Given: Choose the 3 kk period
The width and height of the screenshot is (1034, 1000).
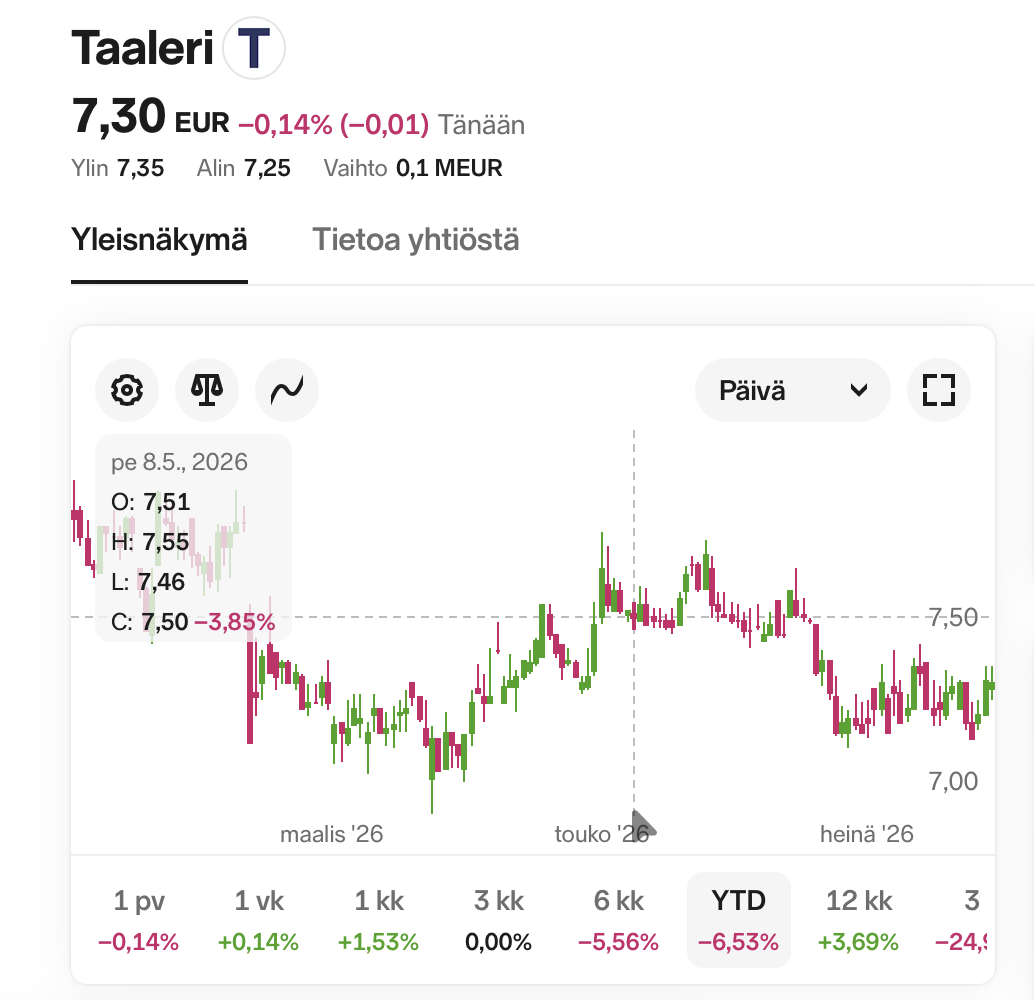Looking at the screenshot, I should tap(499, 920).
